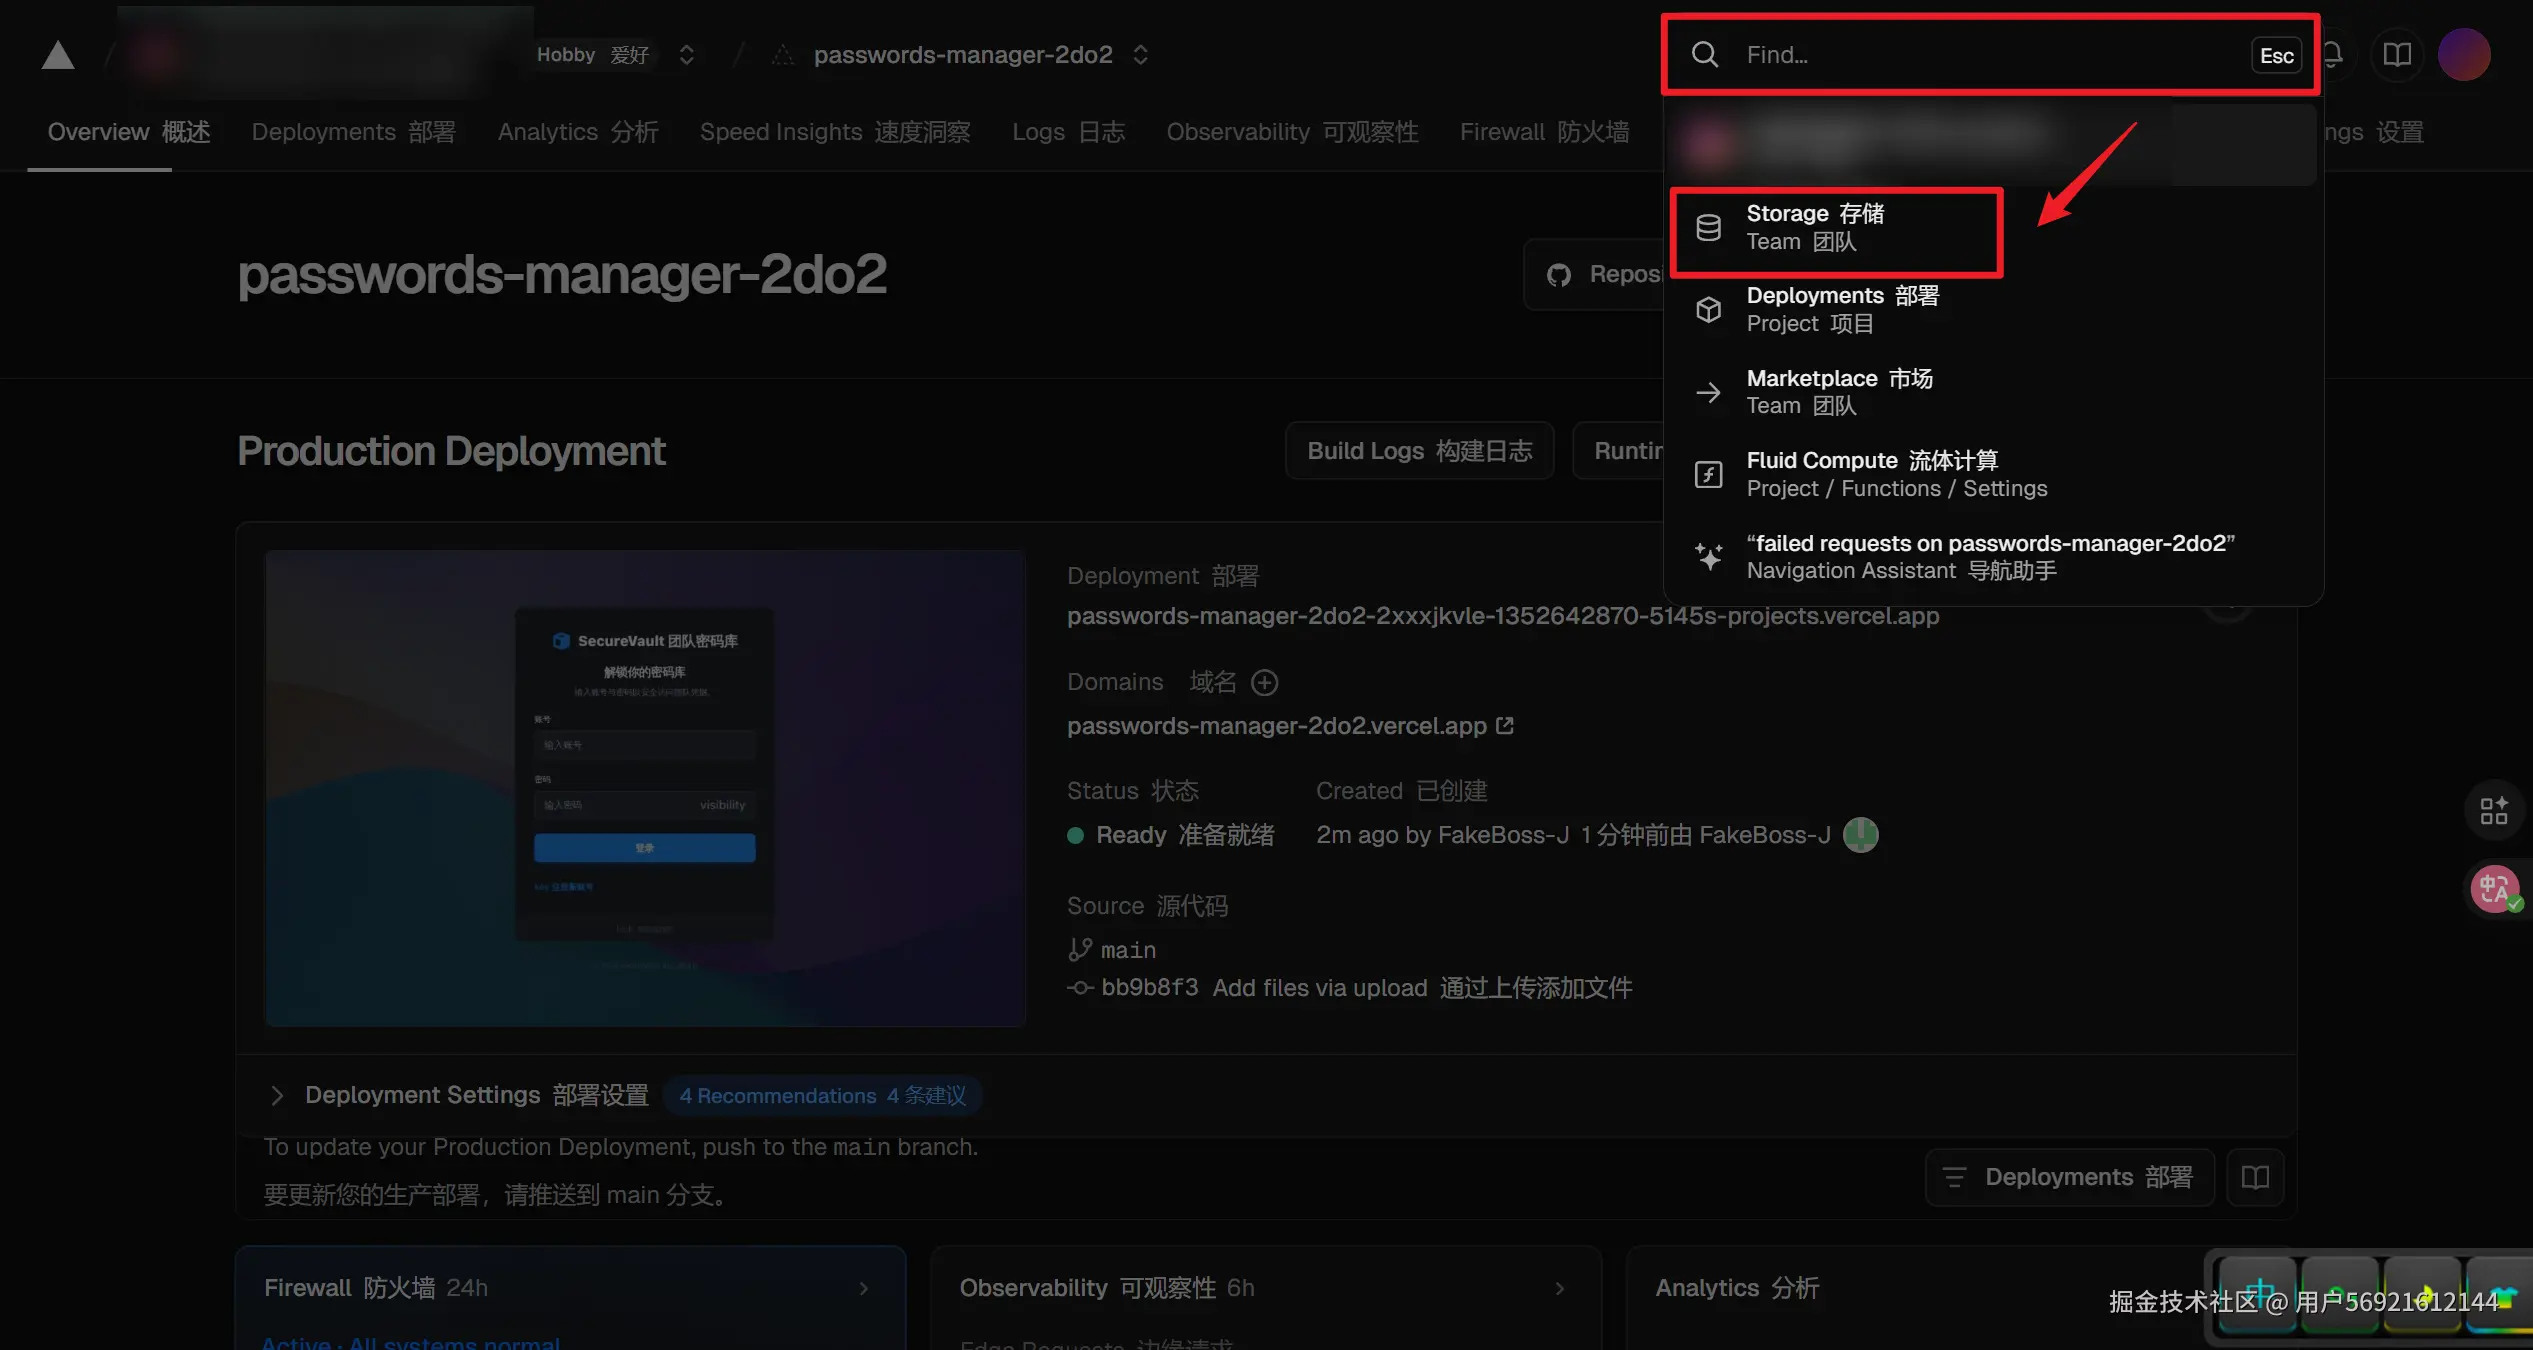Viewport: 2533px width, 1350px height.
Task: Expand the Firewall 24h card arrow
Action: coord(864,1289)
